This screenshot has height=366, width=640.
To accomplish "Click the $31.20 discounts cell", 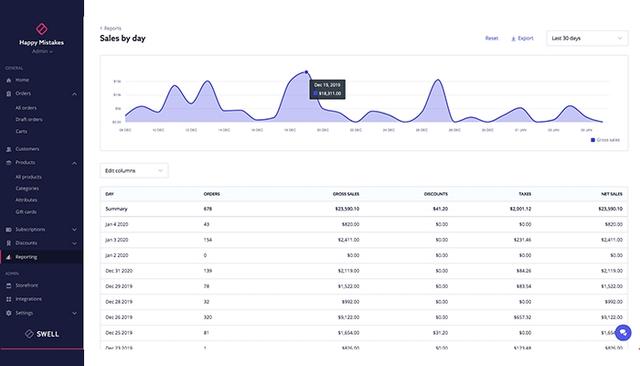I will click(x=440, y=333).
